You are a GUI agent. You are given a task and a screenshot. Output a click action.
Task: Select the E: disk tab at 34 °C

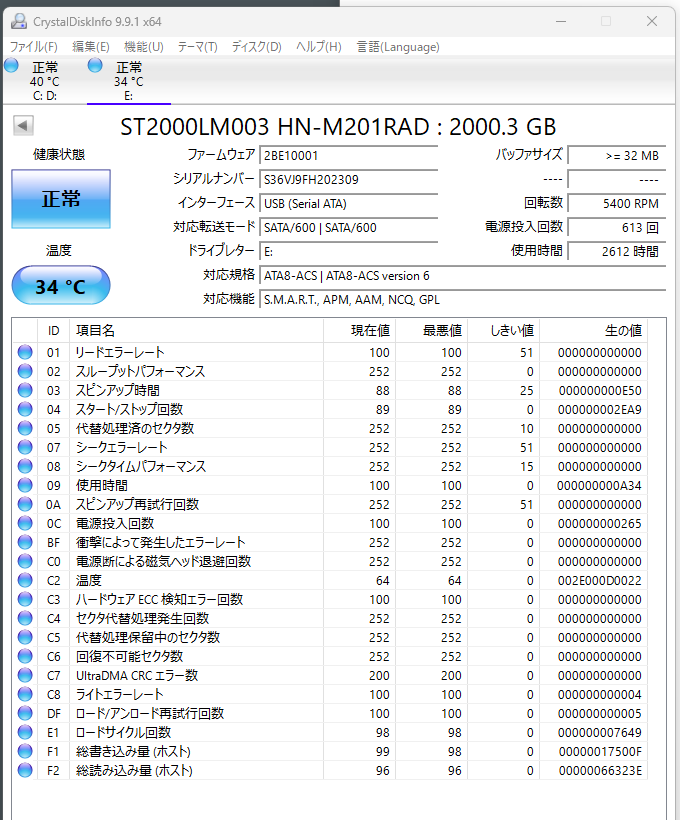(x=129, y=81)
